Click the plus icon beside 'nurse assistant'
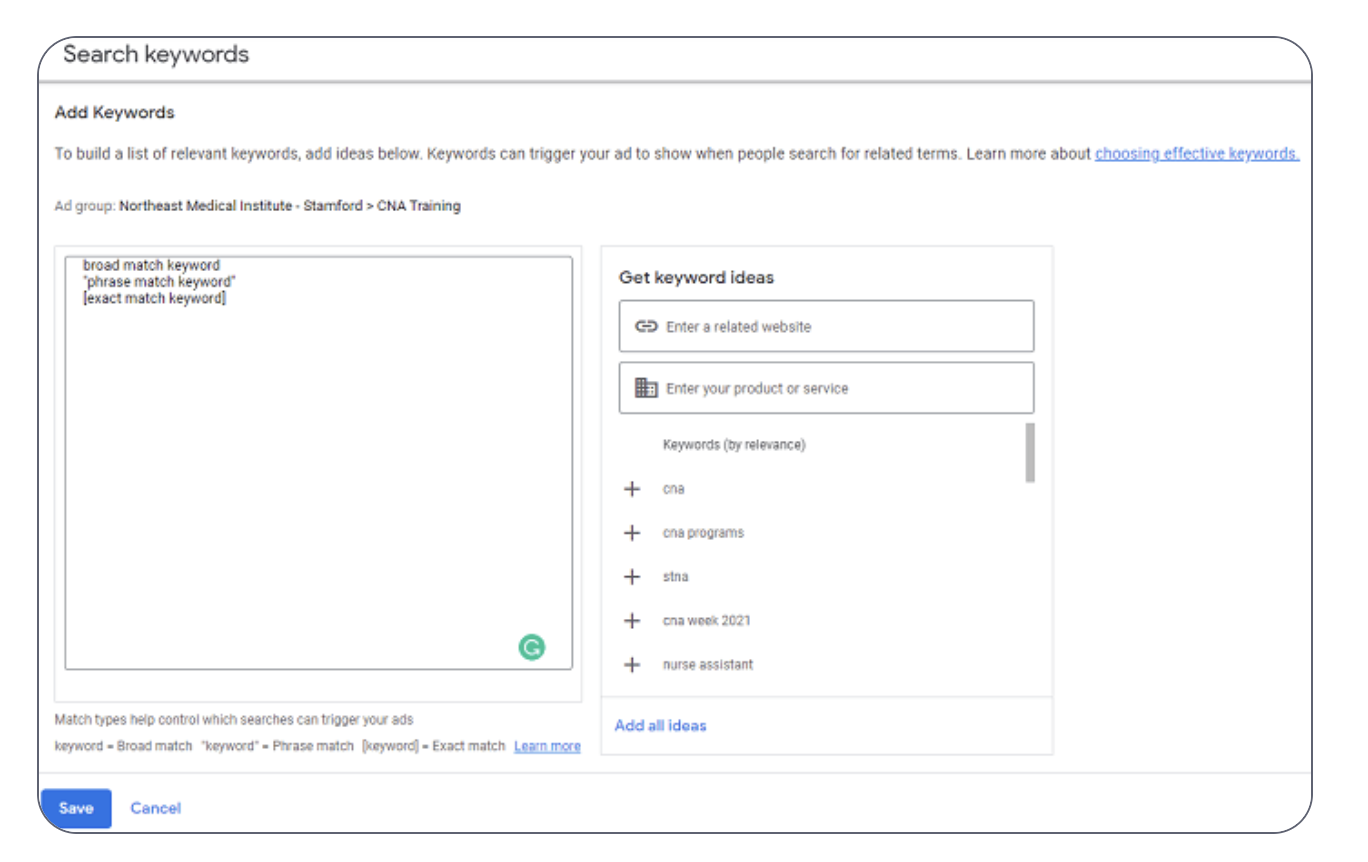This screenshot has width=1368, height=862. pos(631,665)
